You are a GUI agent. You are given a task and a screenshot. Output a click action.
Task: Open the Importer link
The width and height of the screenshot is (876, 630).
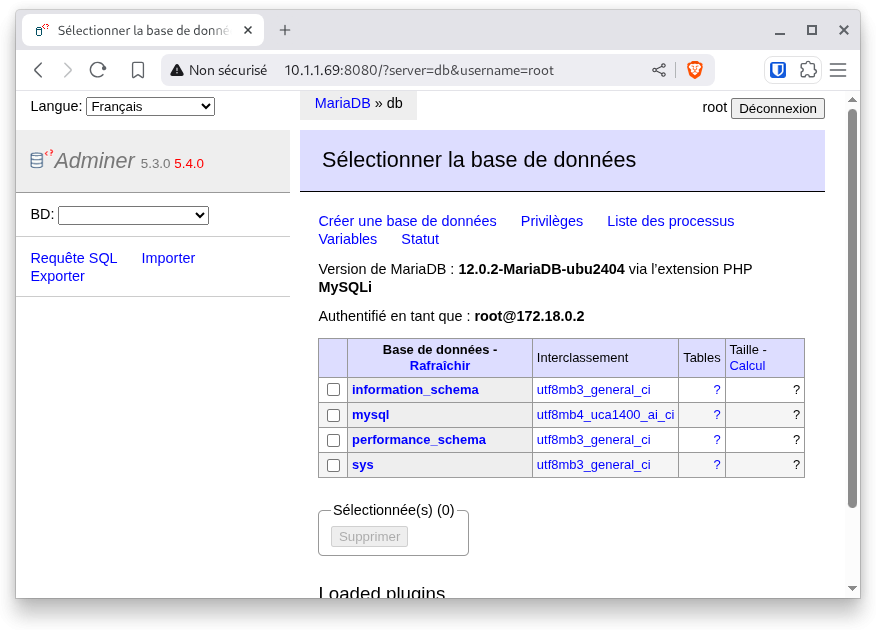168,258
